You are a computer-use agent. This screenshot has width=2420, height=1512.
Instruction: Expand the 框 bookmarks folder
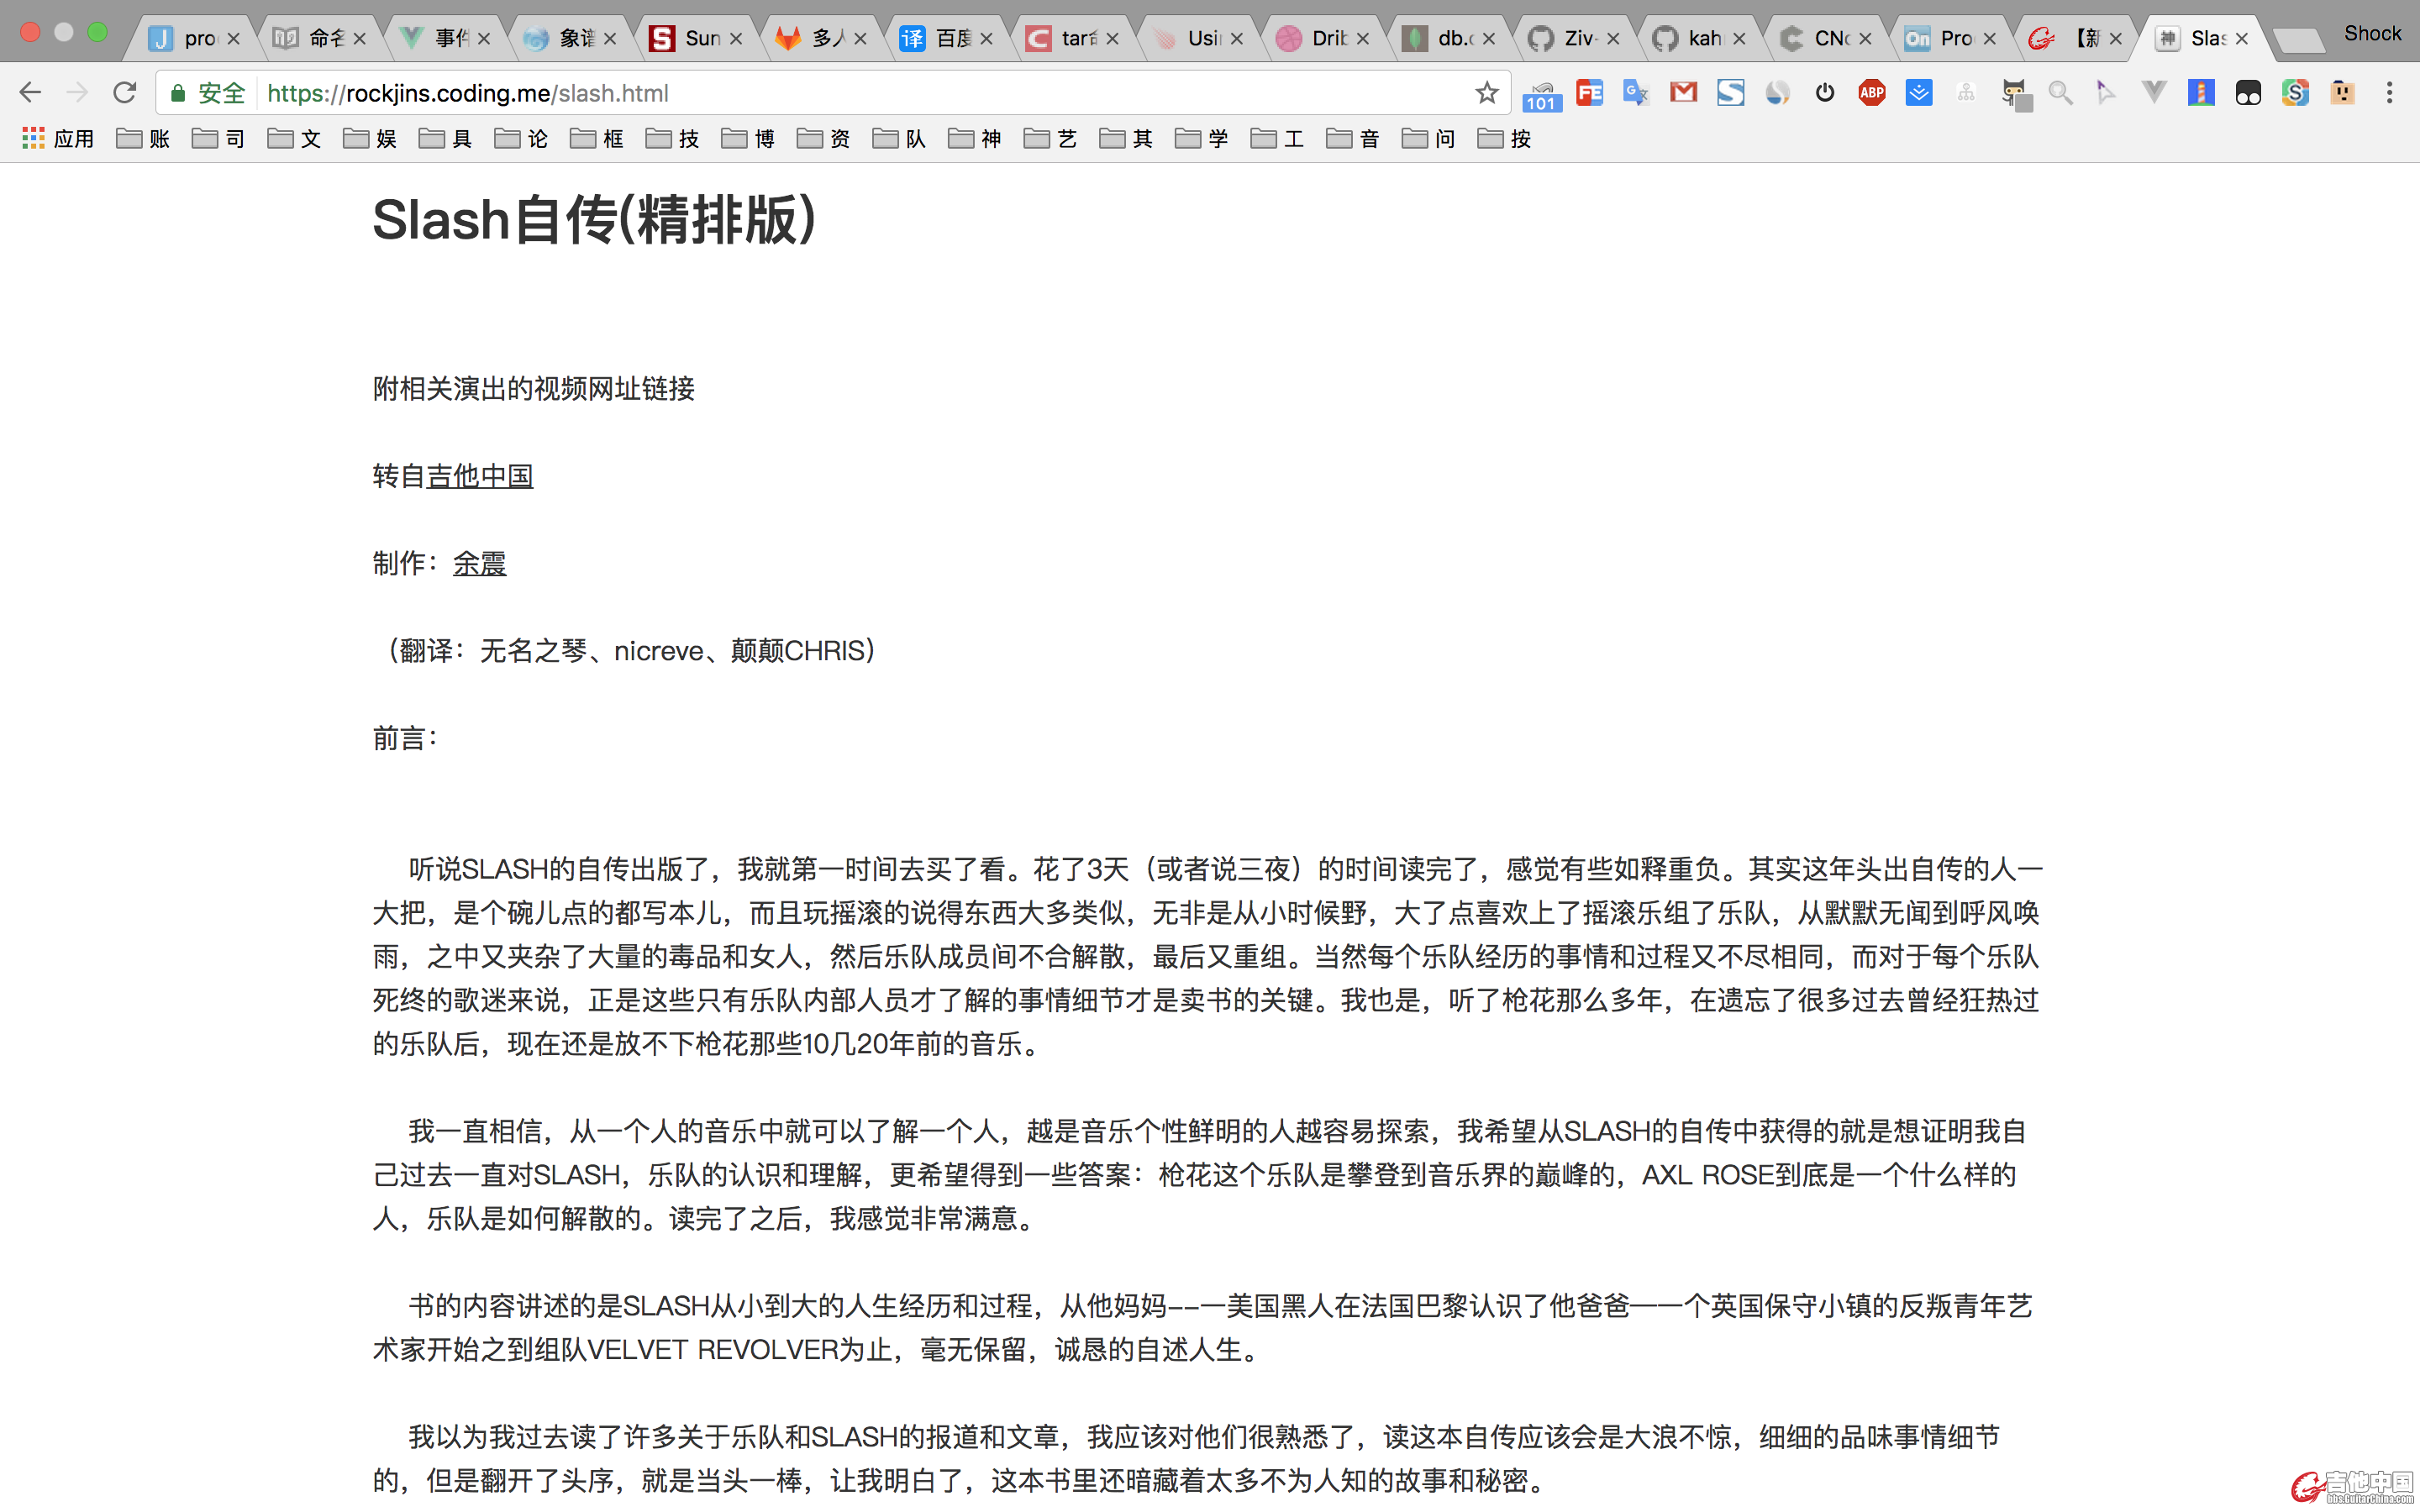click(x=598, y=139)
